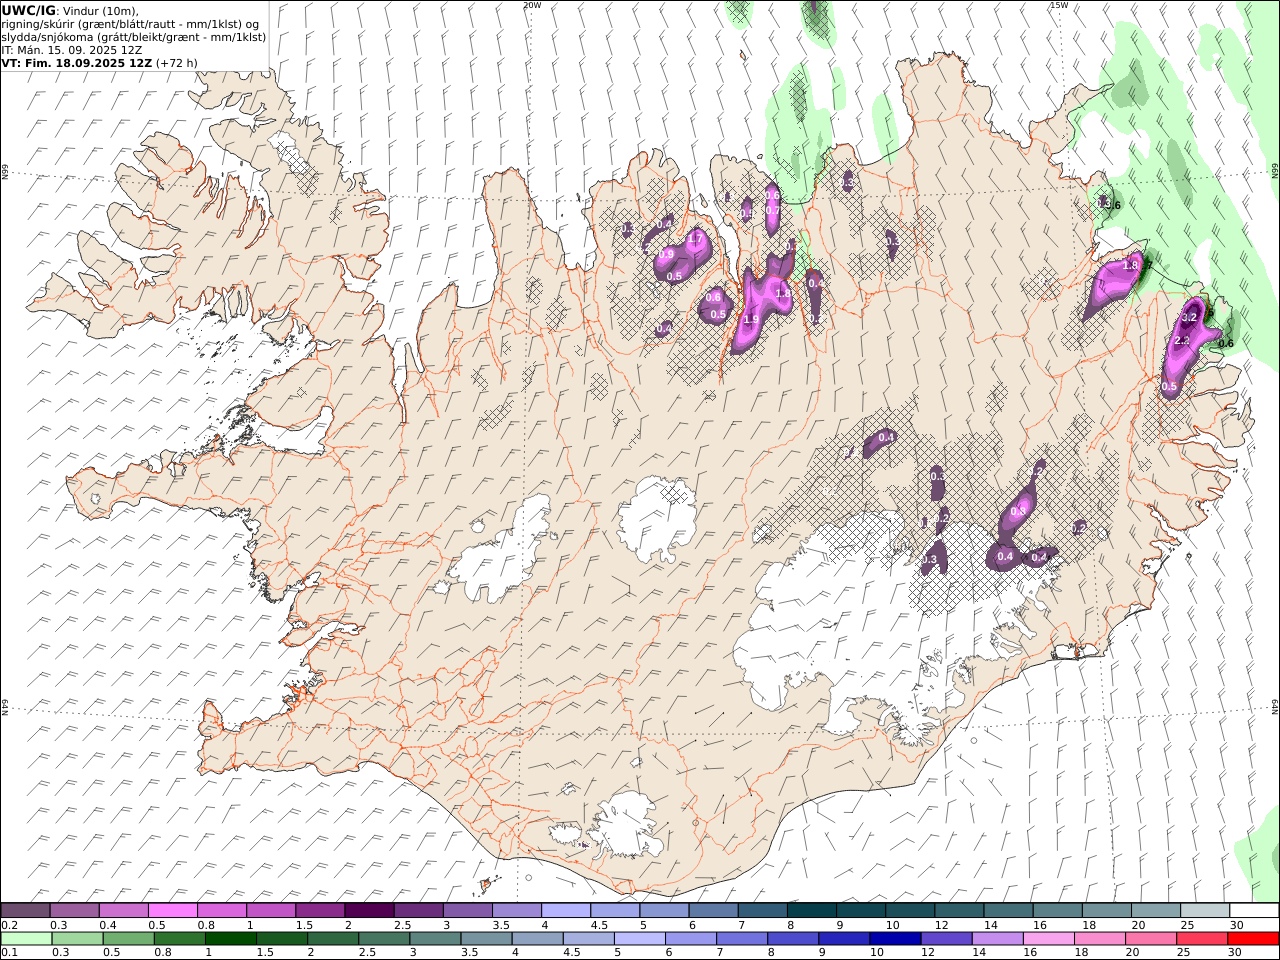Select lower scale dark green 1–1.5 swatch

tap(231, 939)
